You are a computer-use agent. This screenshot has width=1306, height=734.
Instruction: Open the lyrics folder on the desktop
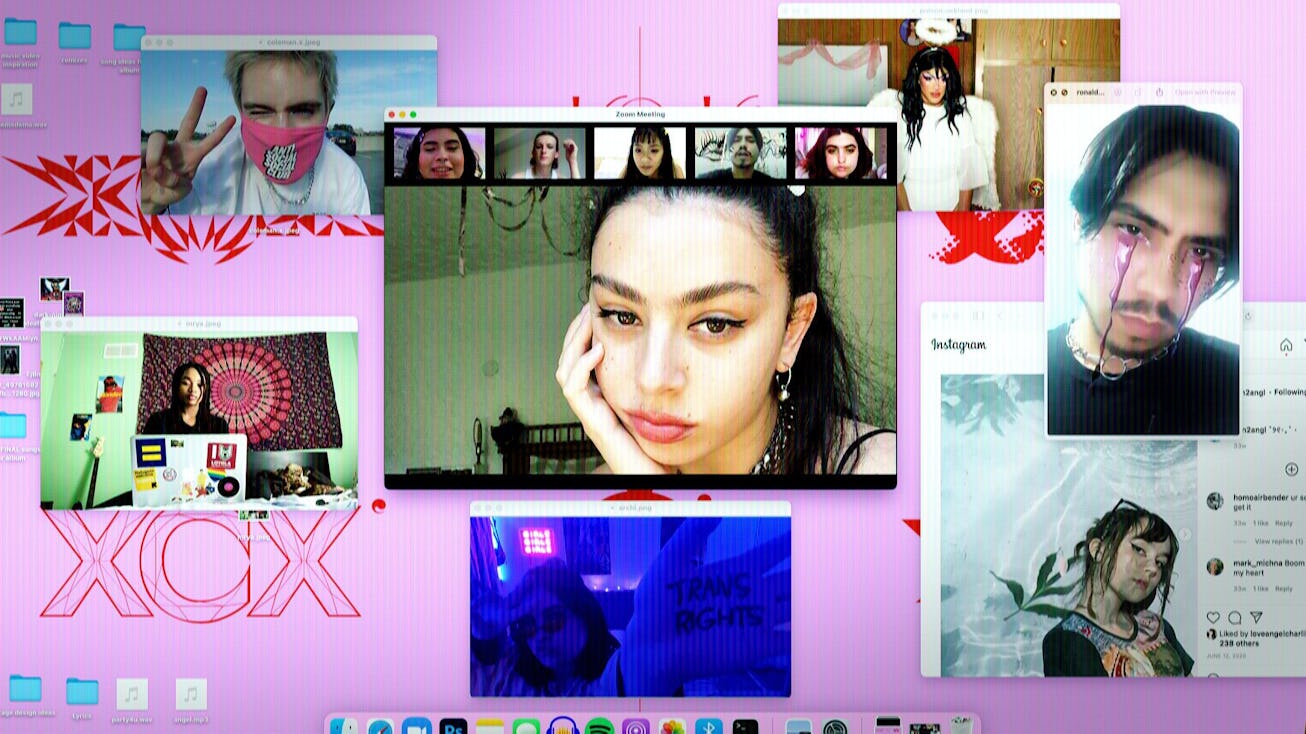click(x=82, y=692)
